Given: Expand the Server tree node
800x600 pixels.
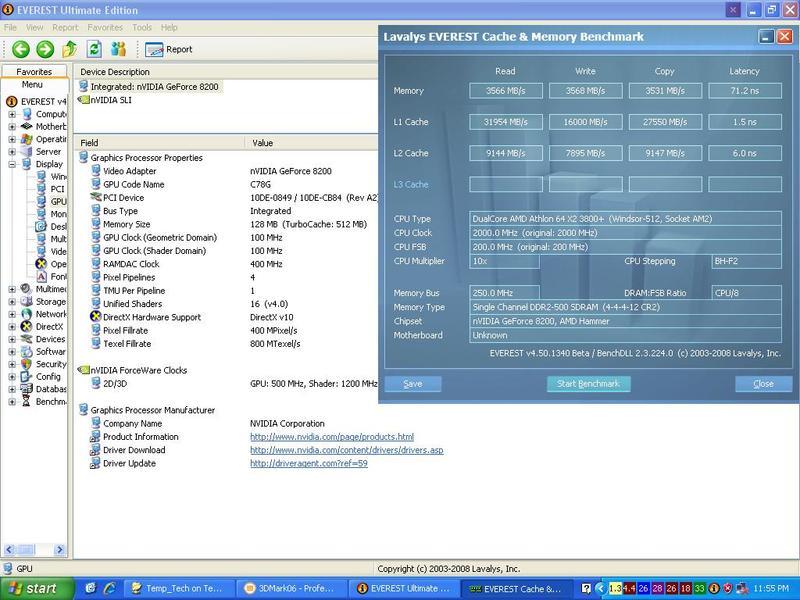Looking at the screenshot, I should 12,152.
